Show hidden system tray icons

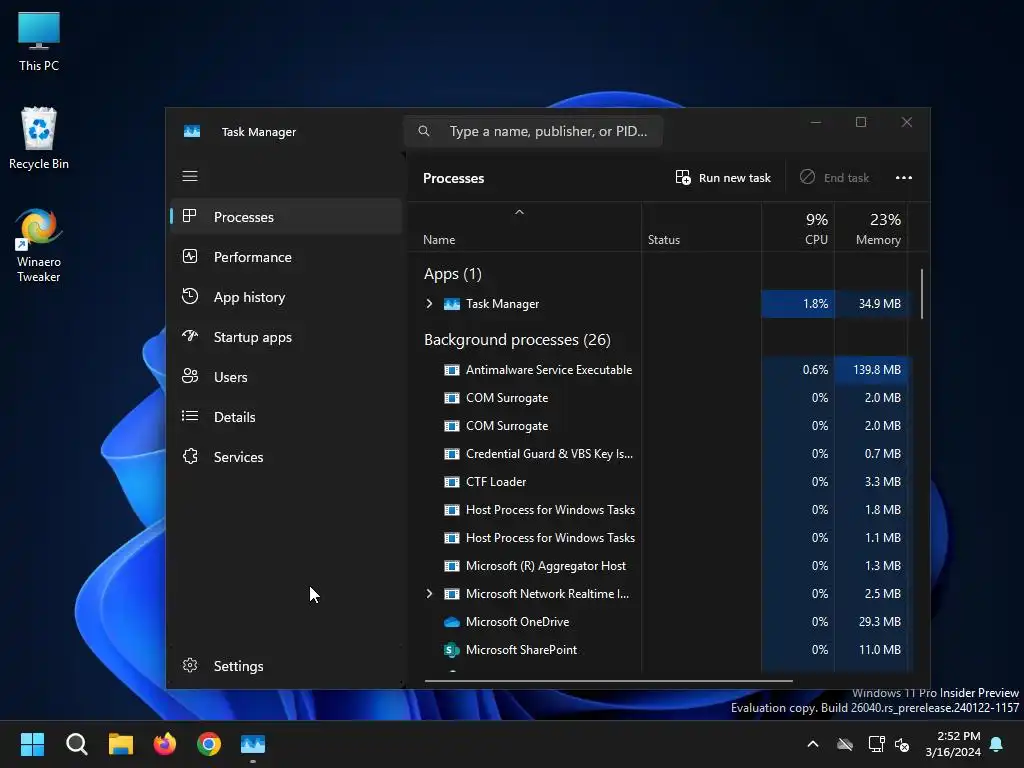click(813, 744)
